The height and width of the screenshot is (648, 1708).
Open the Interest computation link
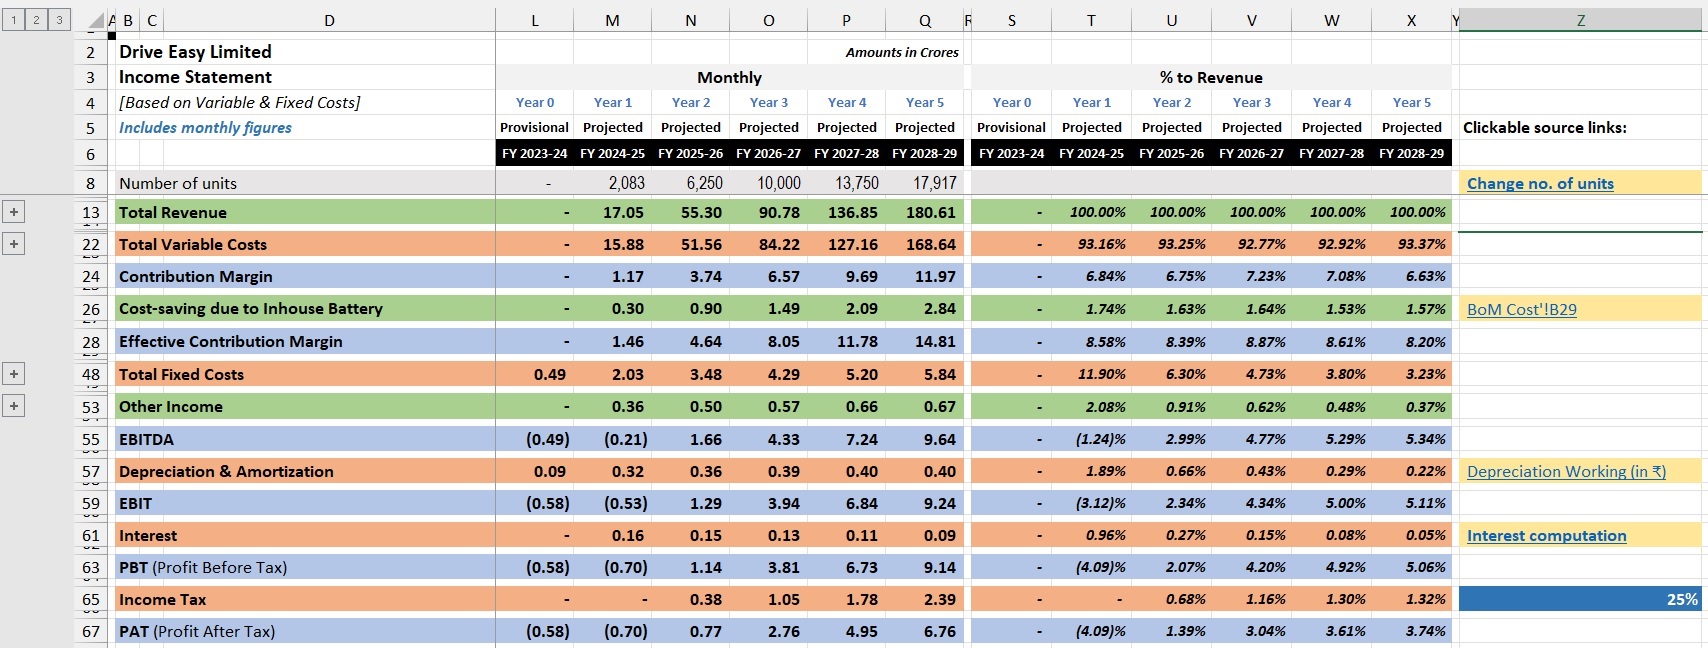click(x=1546, y=536)
